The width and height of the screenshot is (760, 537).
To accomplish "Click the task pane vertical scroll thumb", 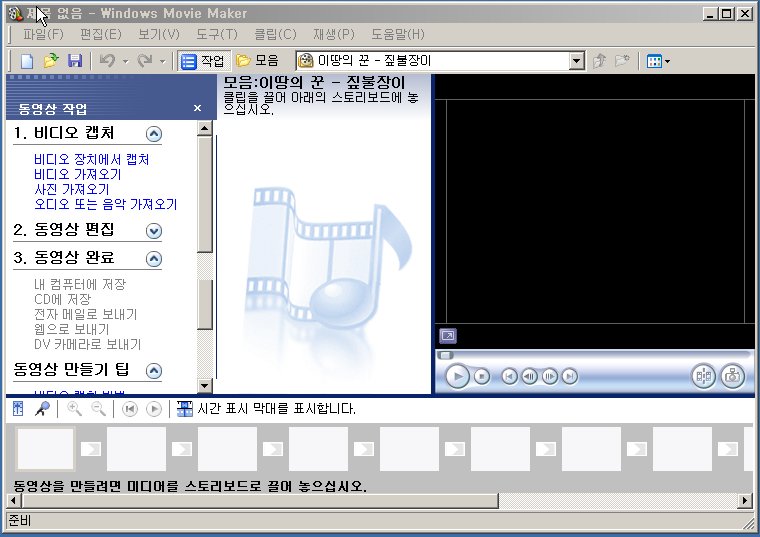I will tap(205, 194).
